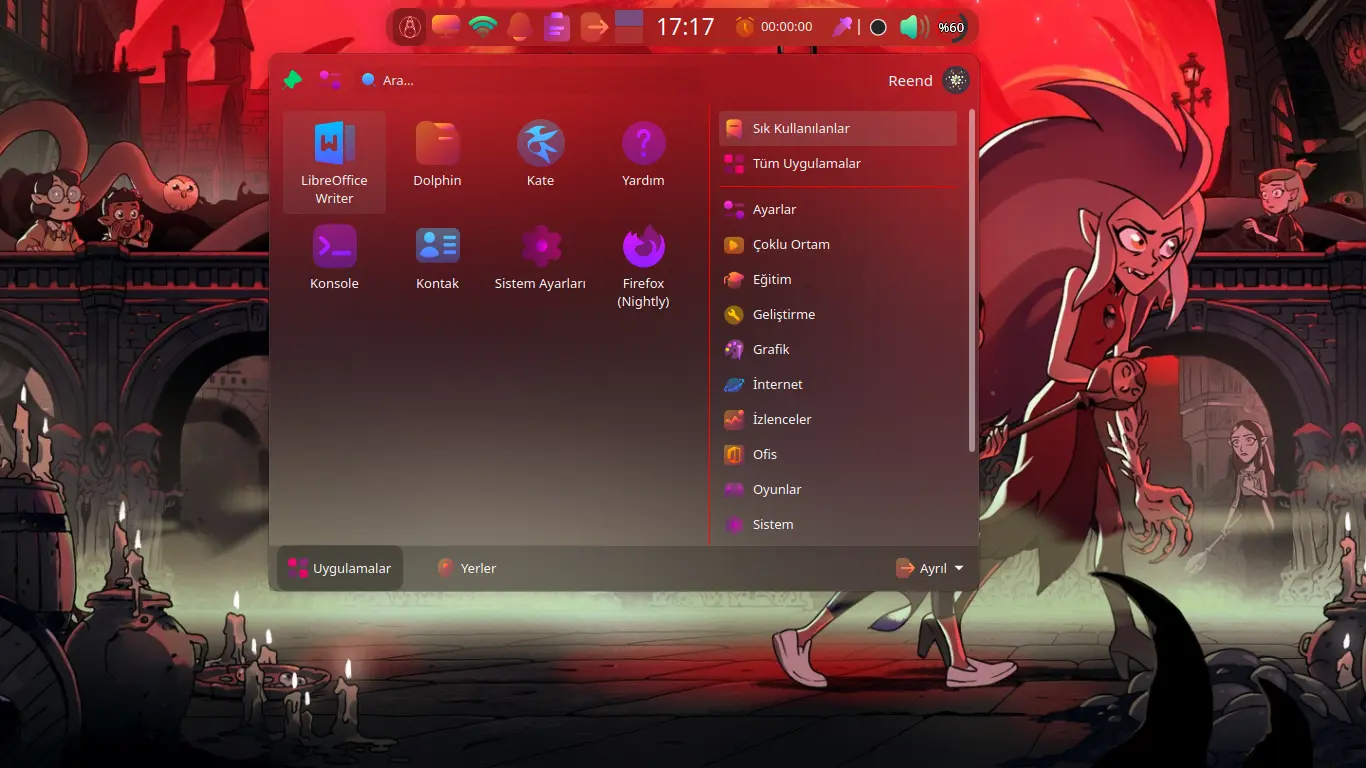Screen dimensions: 1366x768
Task: Use the category list scrollbar
Action: [972, 280]
